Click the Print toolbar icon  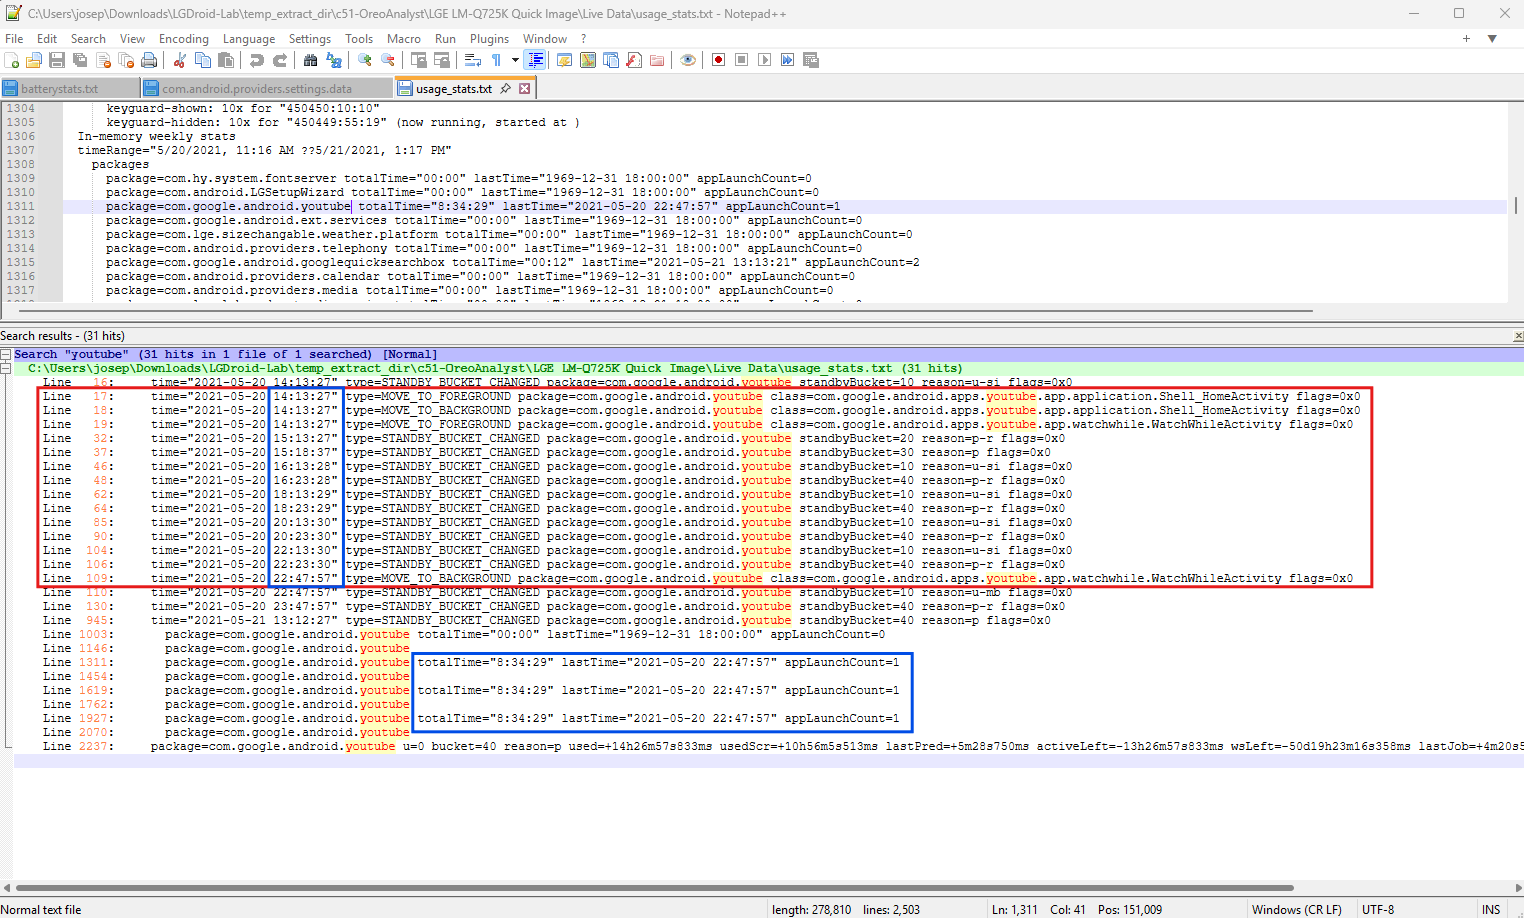pos(149,60)
